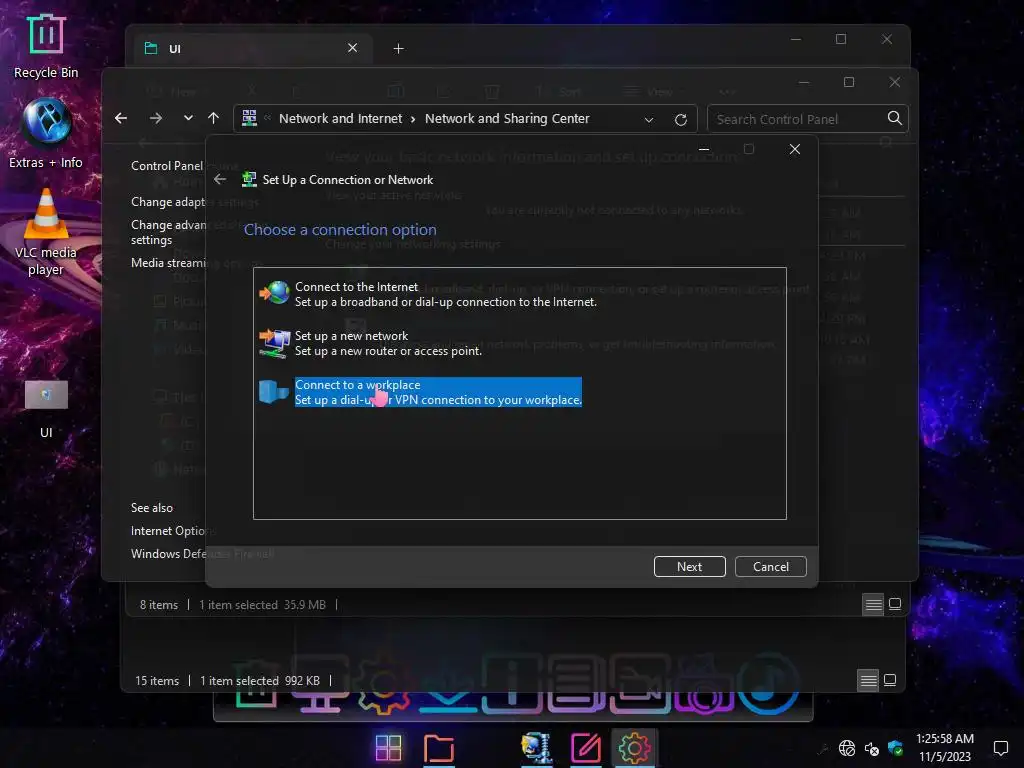Click the computers icon for Set up a new network

tap(274, 343)
